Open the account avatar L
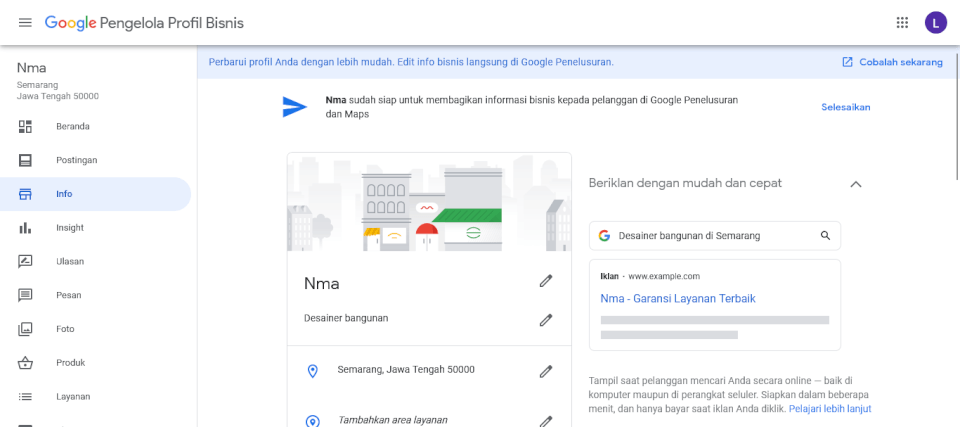Viewport: 960px width, 427px height. [935, 23]
